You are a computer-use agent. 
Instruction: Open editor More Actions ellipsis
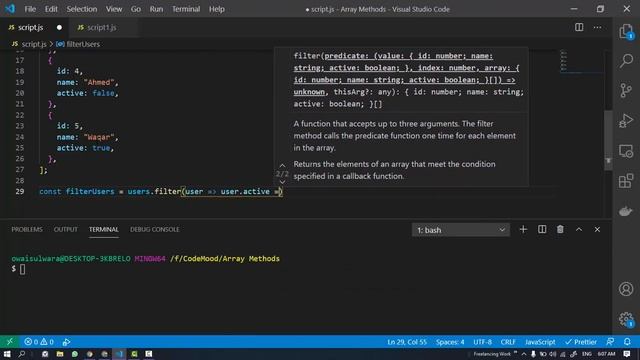pos(598,27)
